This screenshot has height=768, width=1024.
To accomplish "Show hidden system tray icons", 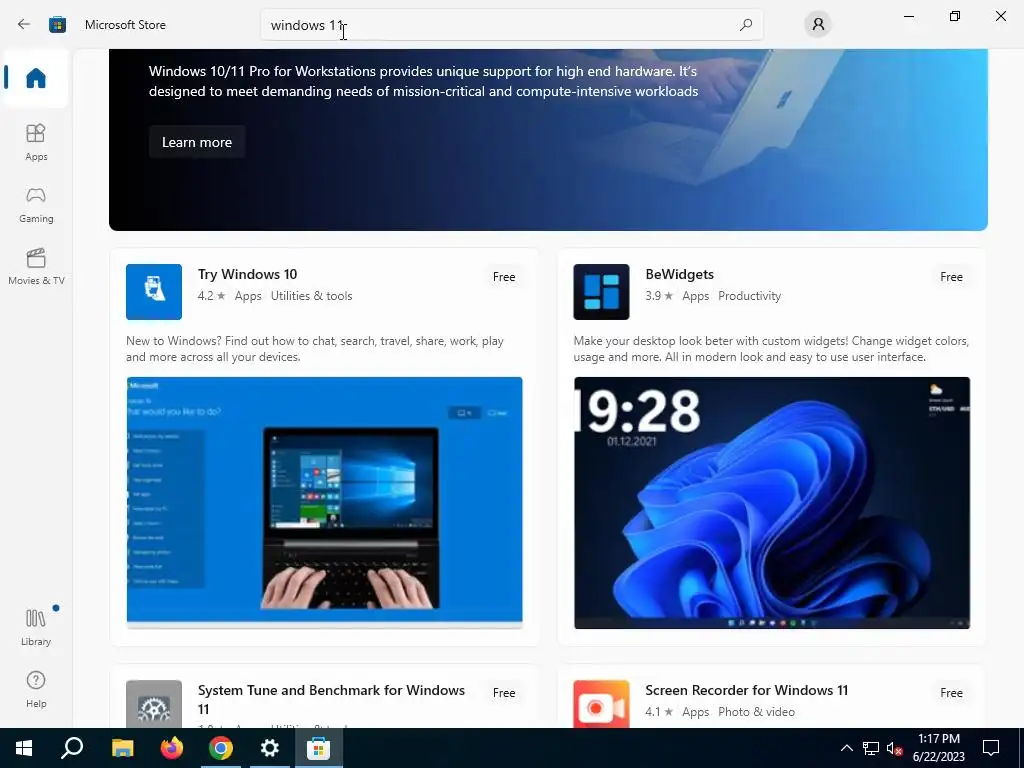I will [846, 748].
